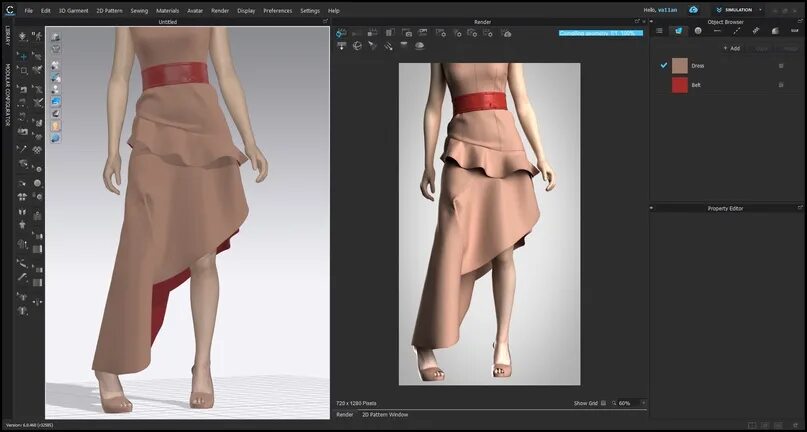The height and width of the screenshot is (432, 807).
Task: Open the Sewing menu
Action: point(138,10)
